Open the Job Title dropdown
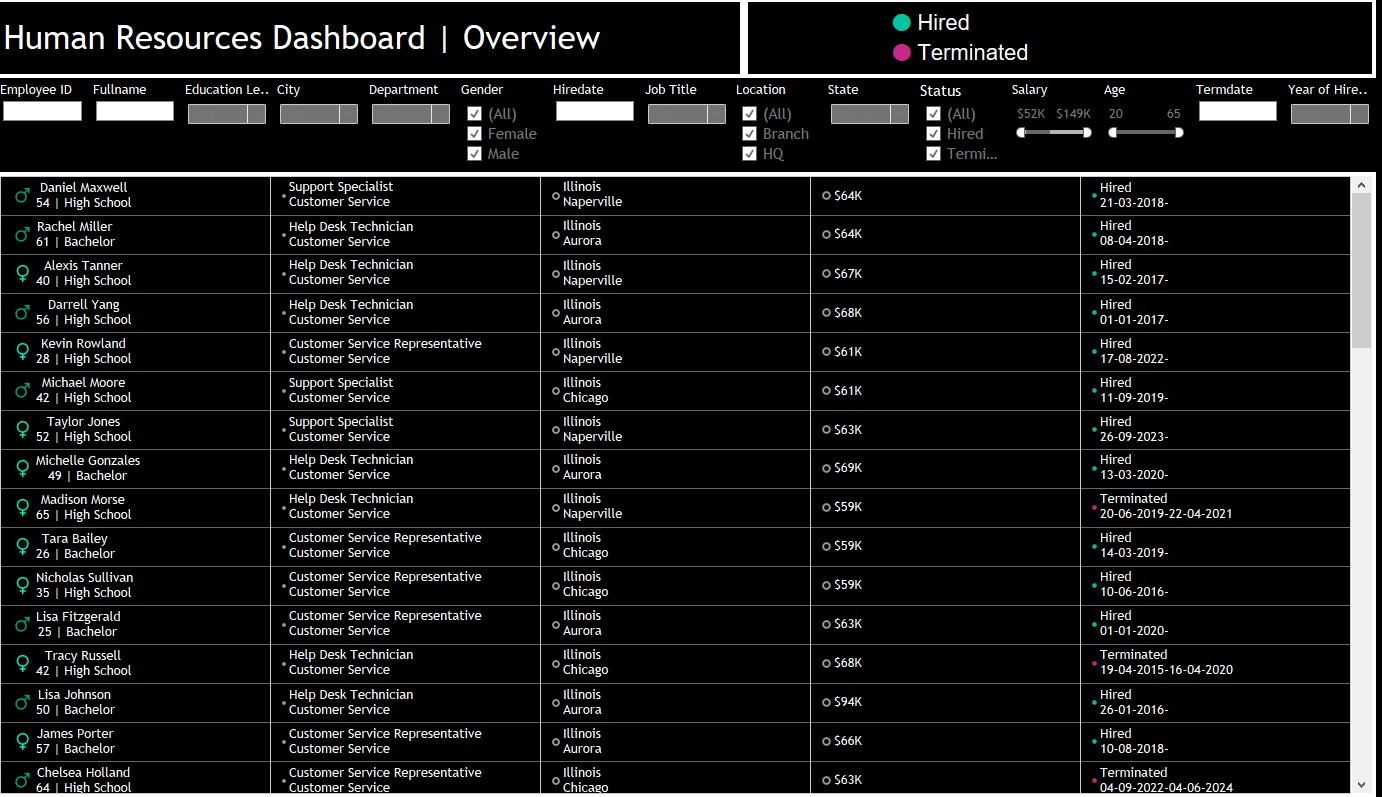 (x=716, y=114)
